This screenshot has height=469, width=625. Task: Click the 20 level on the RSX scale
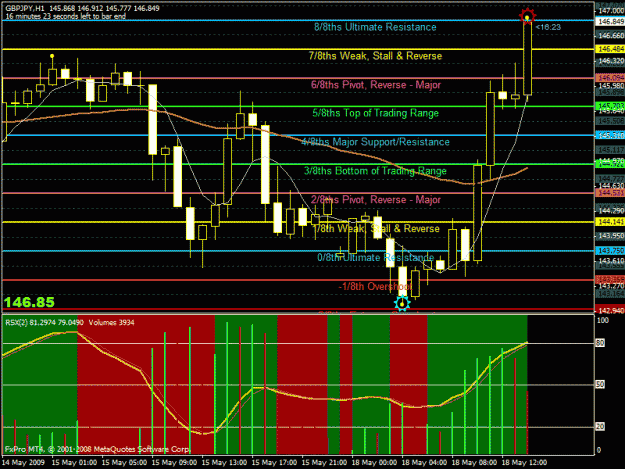(x=600, y=427)
